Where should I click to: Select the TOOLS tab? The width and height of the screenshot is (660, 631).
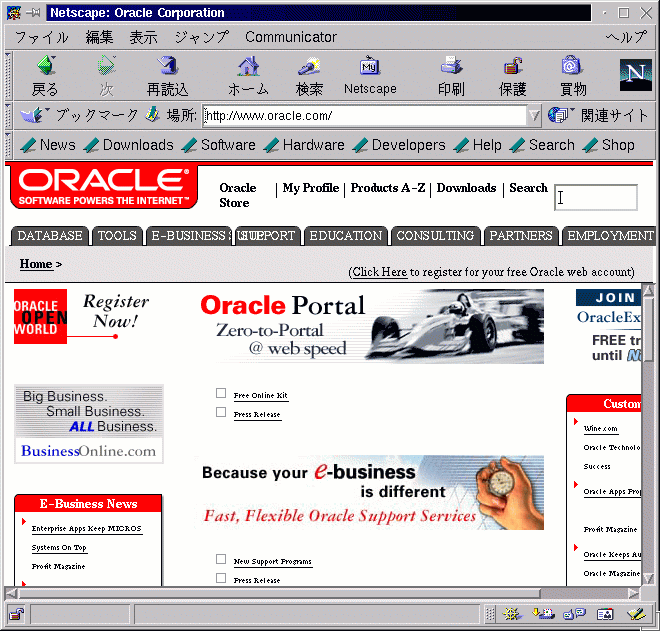coord(117,236)
